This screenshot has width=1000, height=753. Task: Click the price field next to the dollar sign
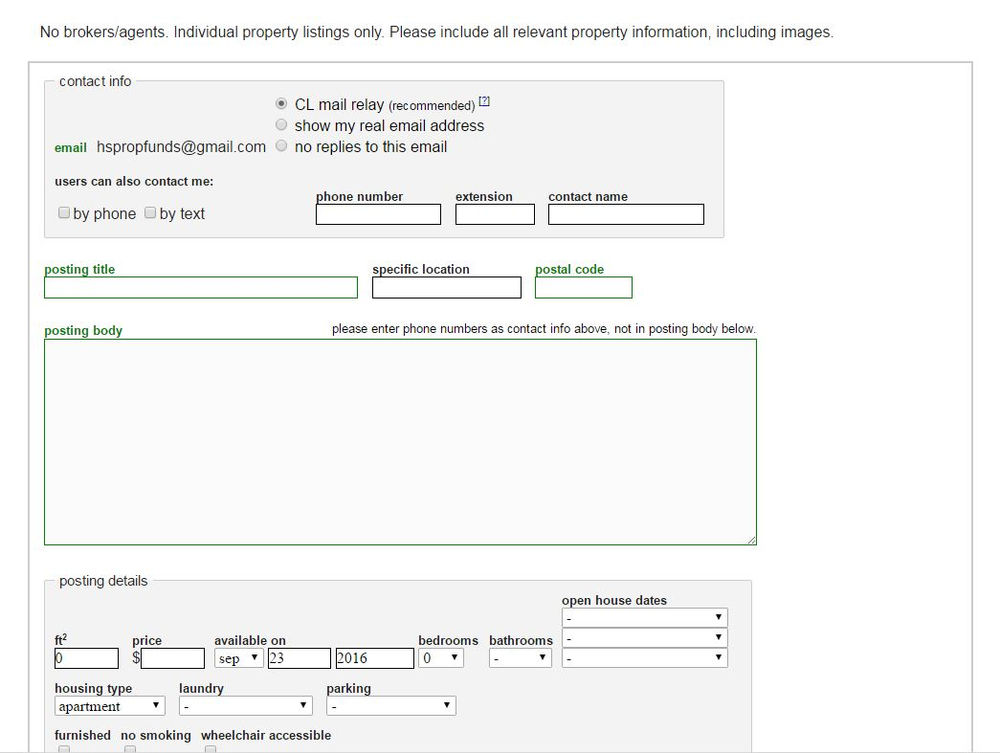[x=171, y=657]
